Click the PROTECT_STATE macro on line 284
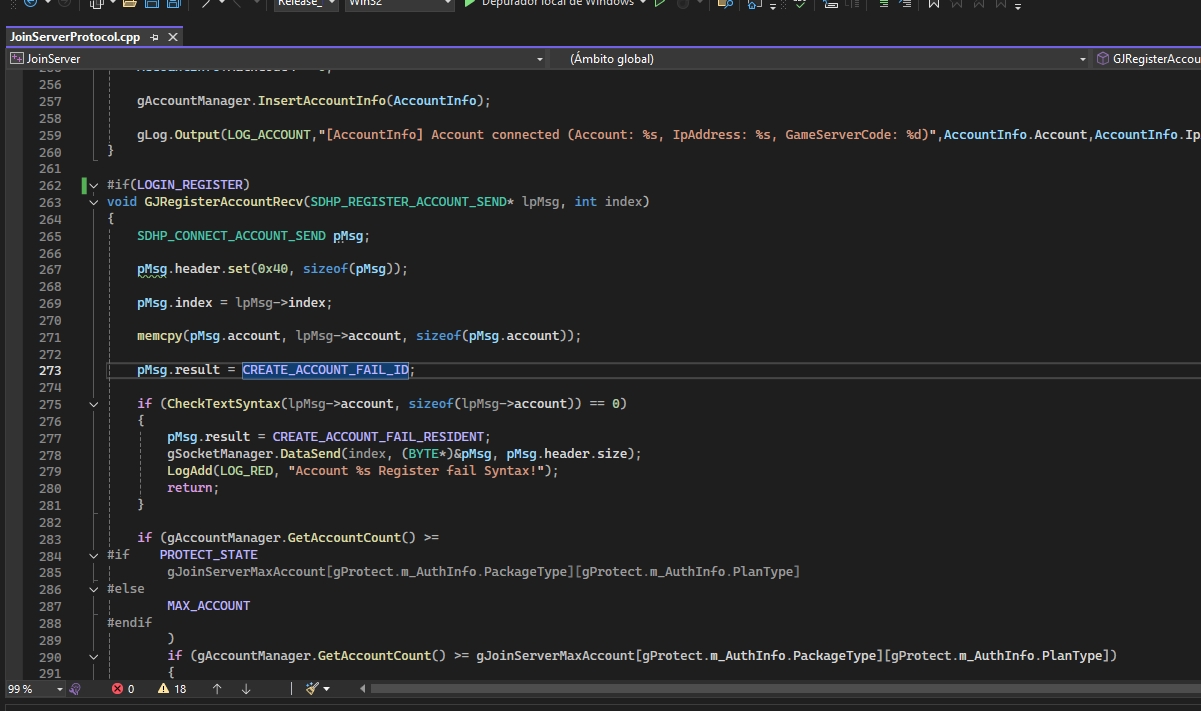This screenshot has height=711, width=1201. pyautogui.click(x=208, y=555)
